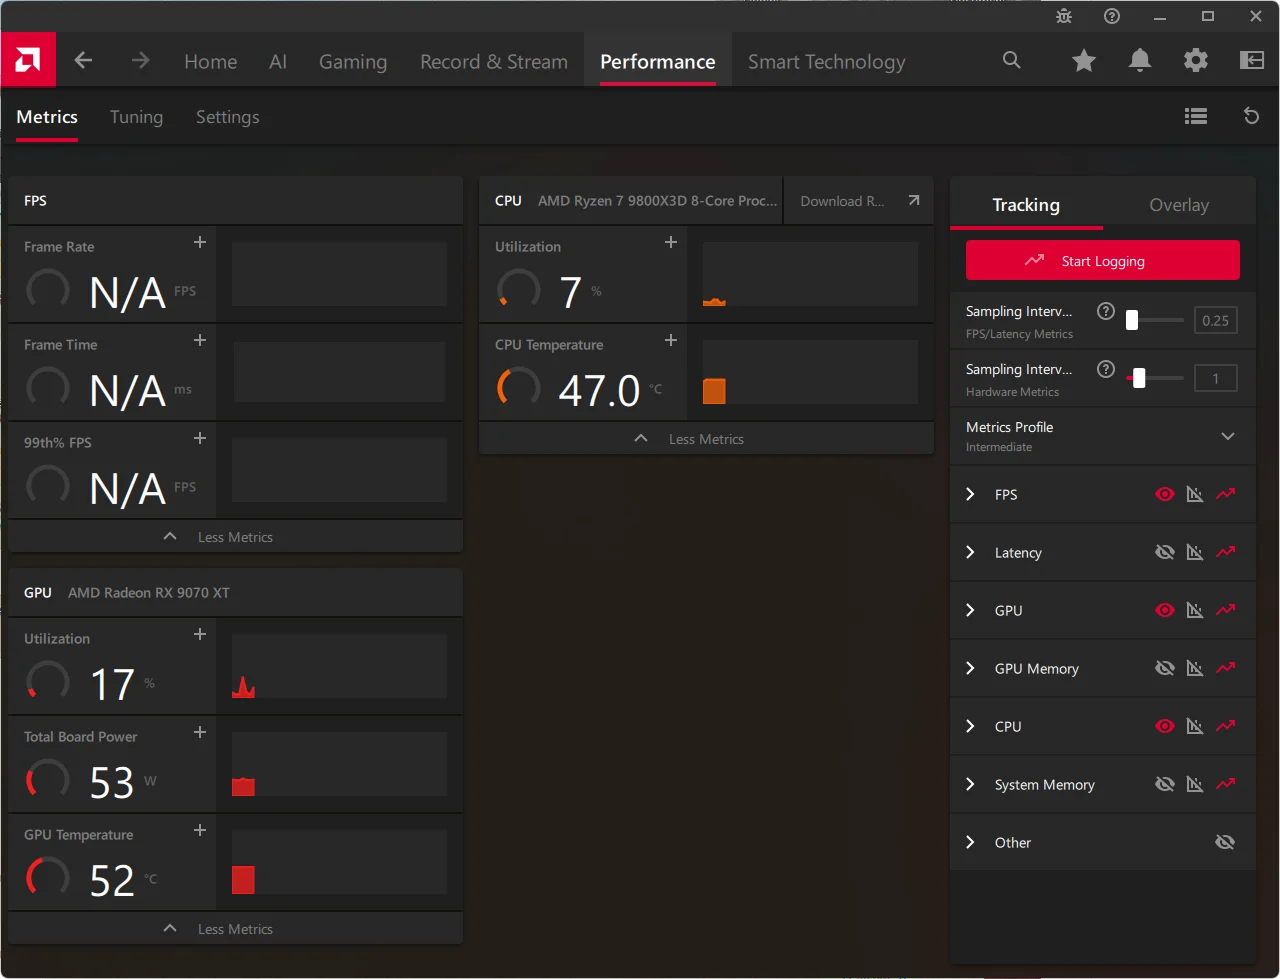
Task: Switch to list view icon
Action: (x=1195, y=116)
